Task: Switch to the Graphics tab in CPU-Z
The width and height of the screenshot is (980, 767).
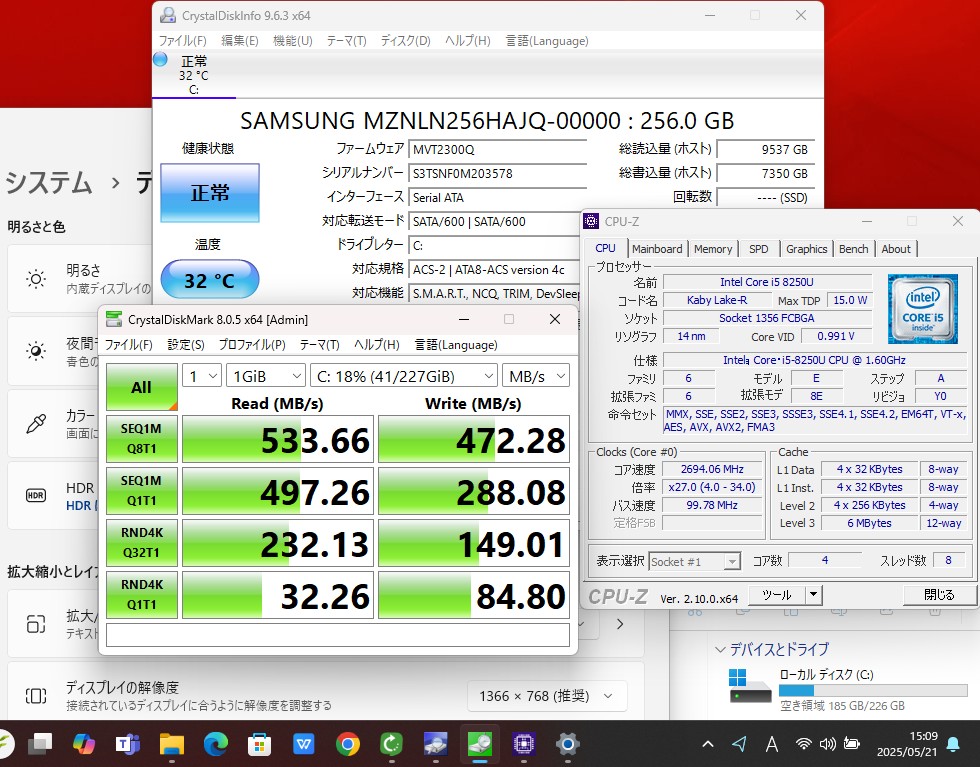Action: tap(806, 249)
